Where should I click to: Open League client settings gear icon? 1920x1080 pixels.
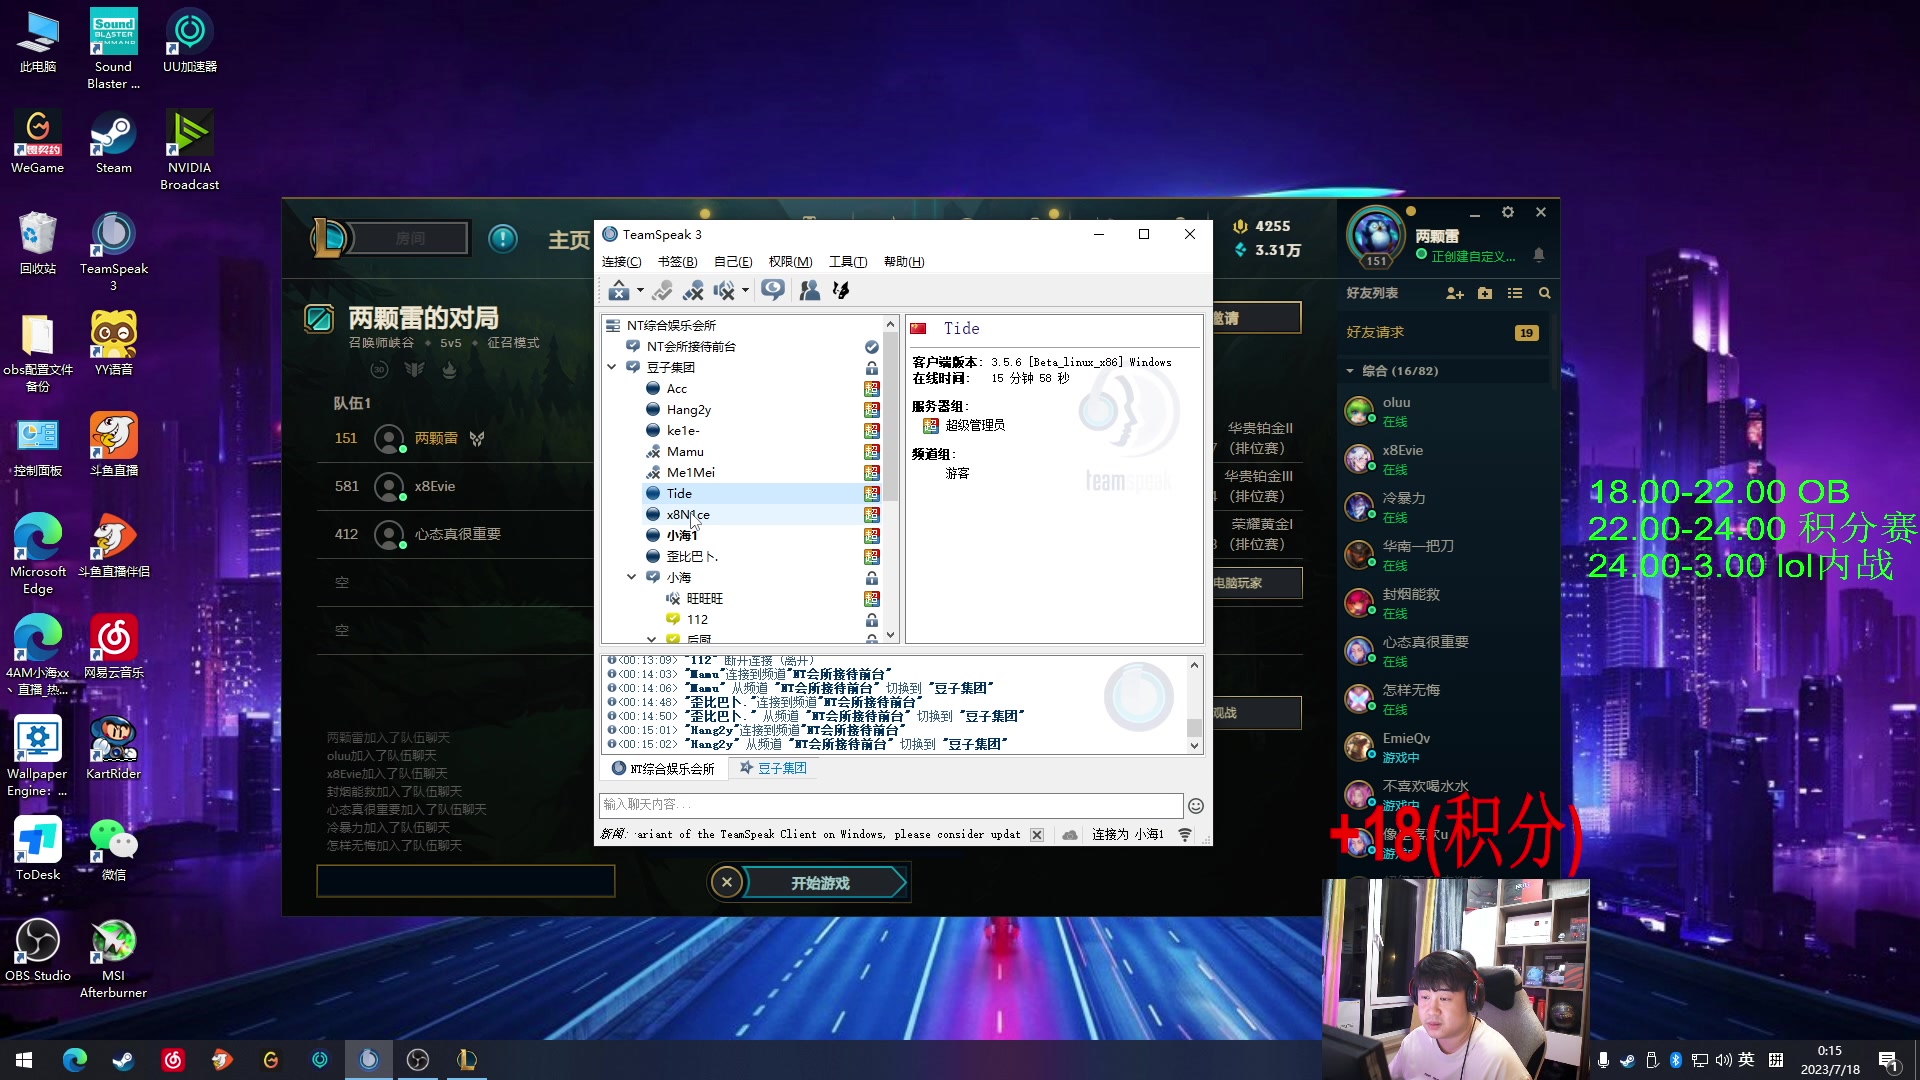(x=1507, y=212)
